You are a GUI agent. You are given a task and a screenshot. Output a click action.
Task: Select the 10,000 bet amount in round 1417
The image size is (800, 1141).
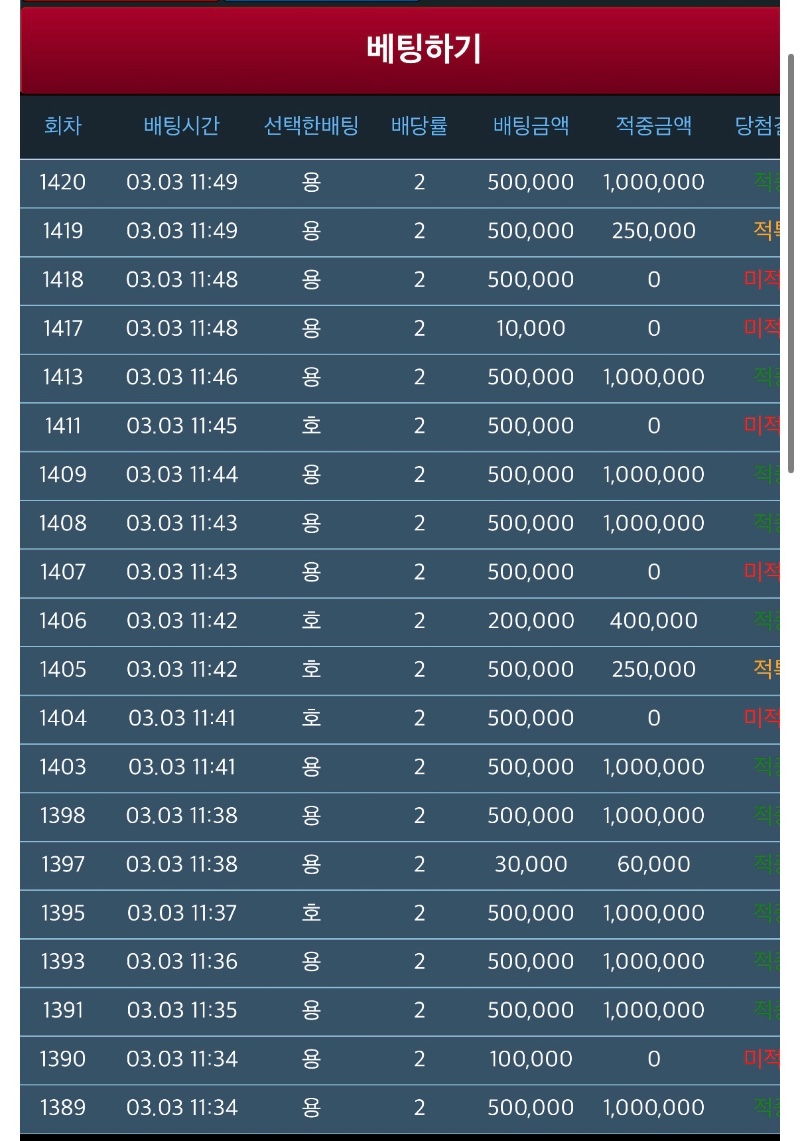tap(531, 328)
